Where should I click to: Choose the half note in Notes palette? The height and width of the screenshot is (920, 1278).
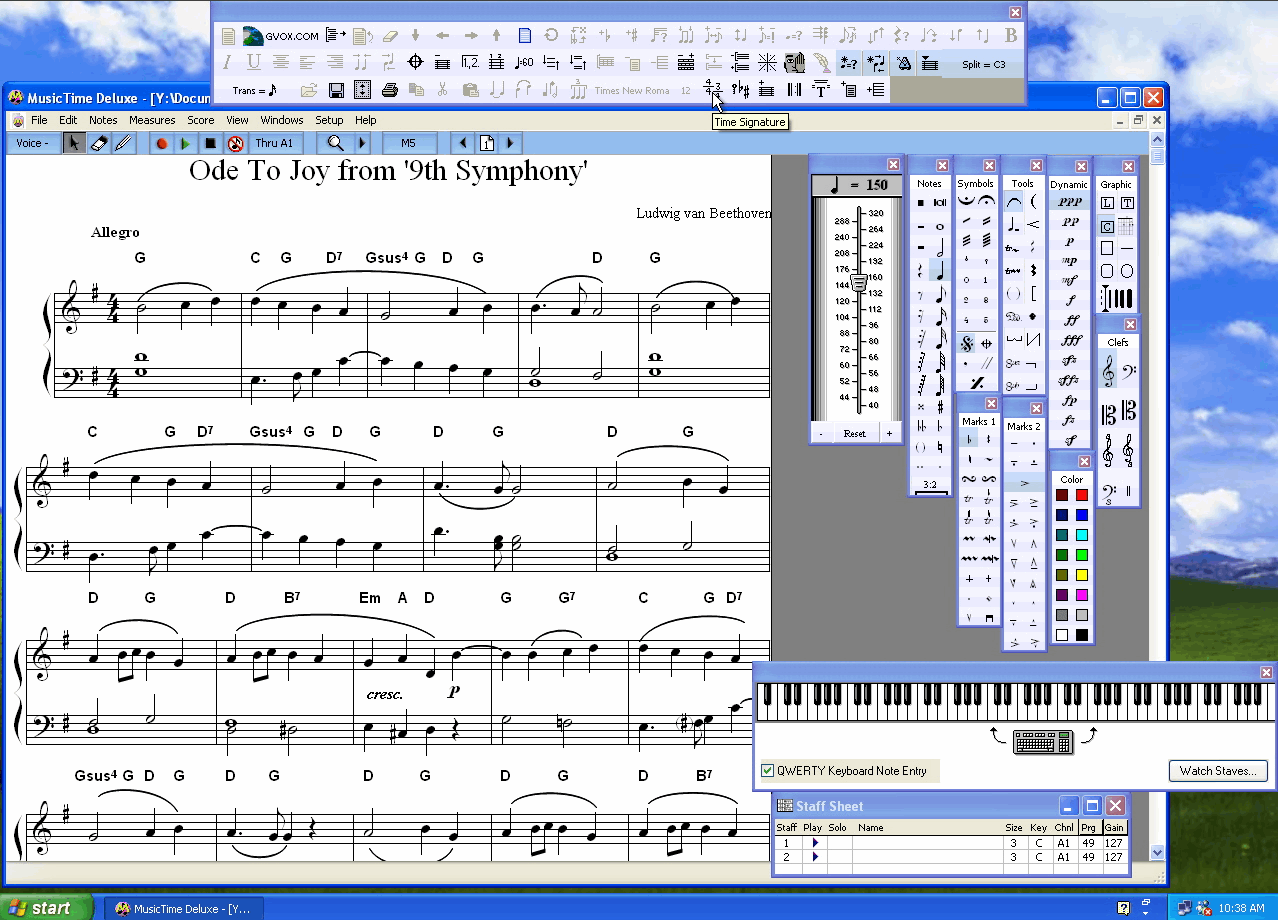(x=940, y=245)
